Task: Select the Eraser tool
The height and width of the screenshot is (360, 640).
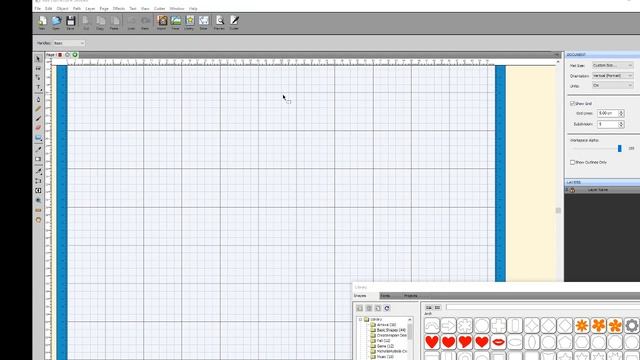Action: pyautogui.click(x=38, y=128)
